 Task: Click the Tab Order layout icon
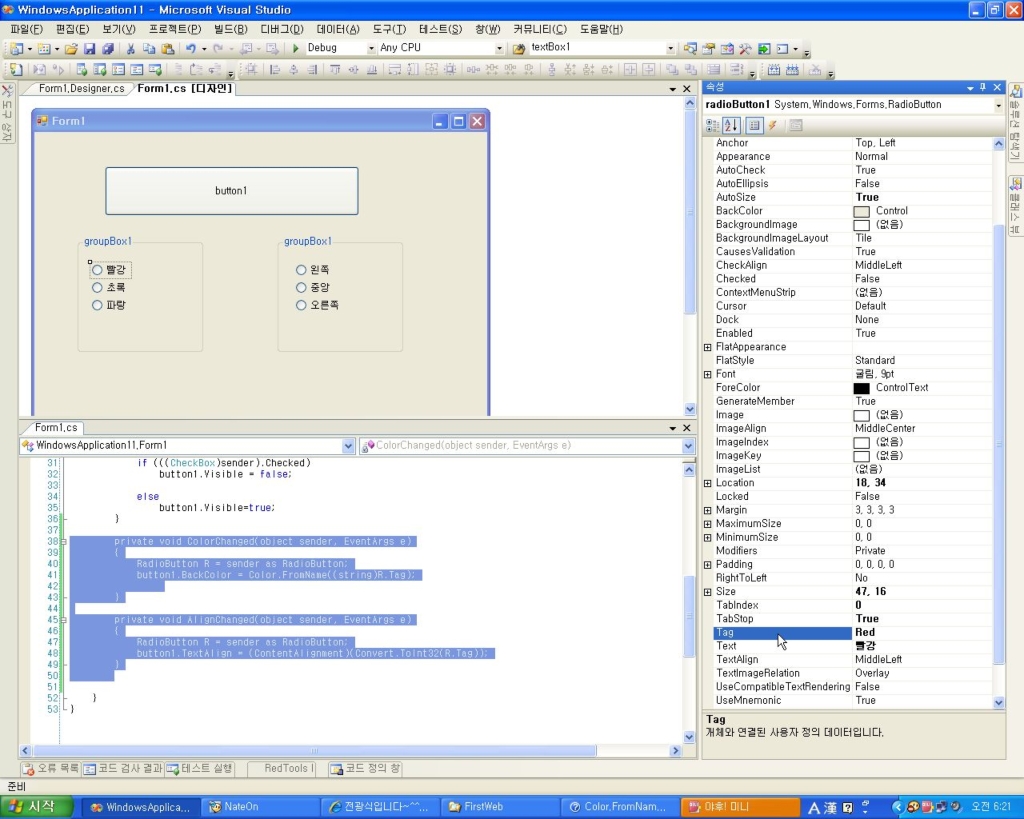[x=737, y=69]
